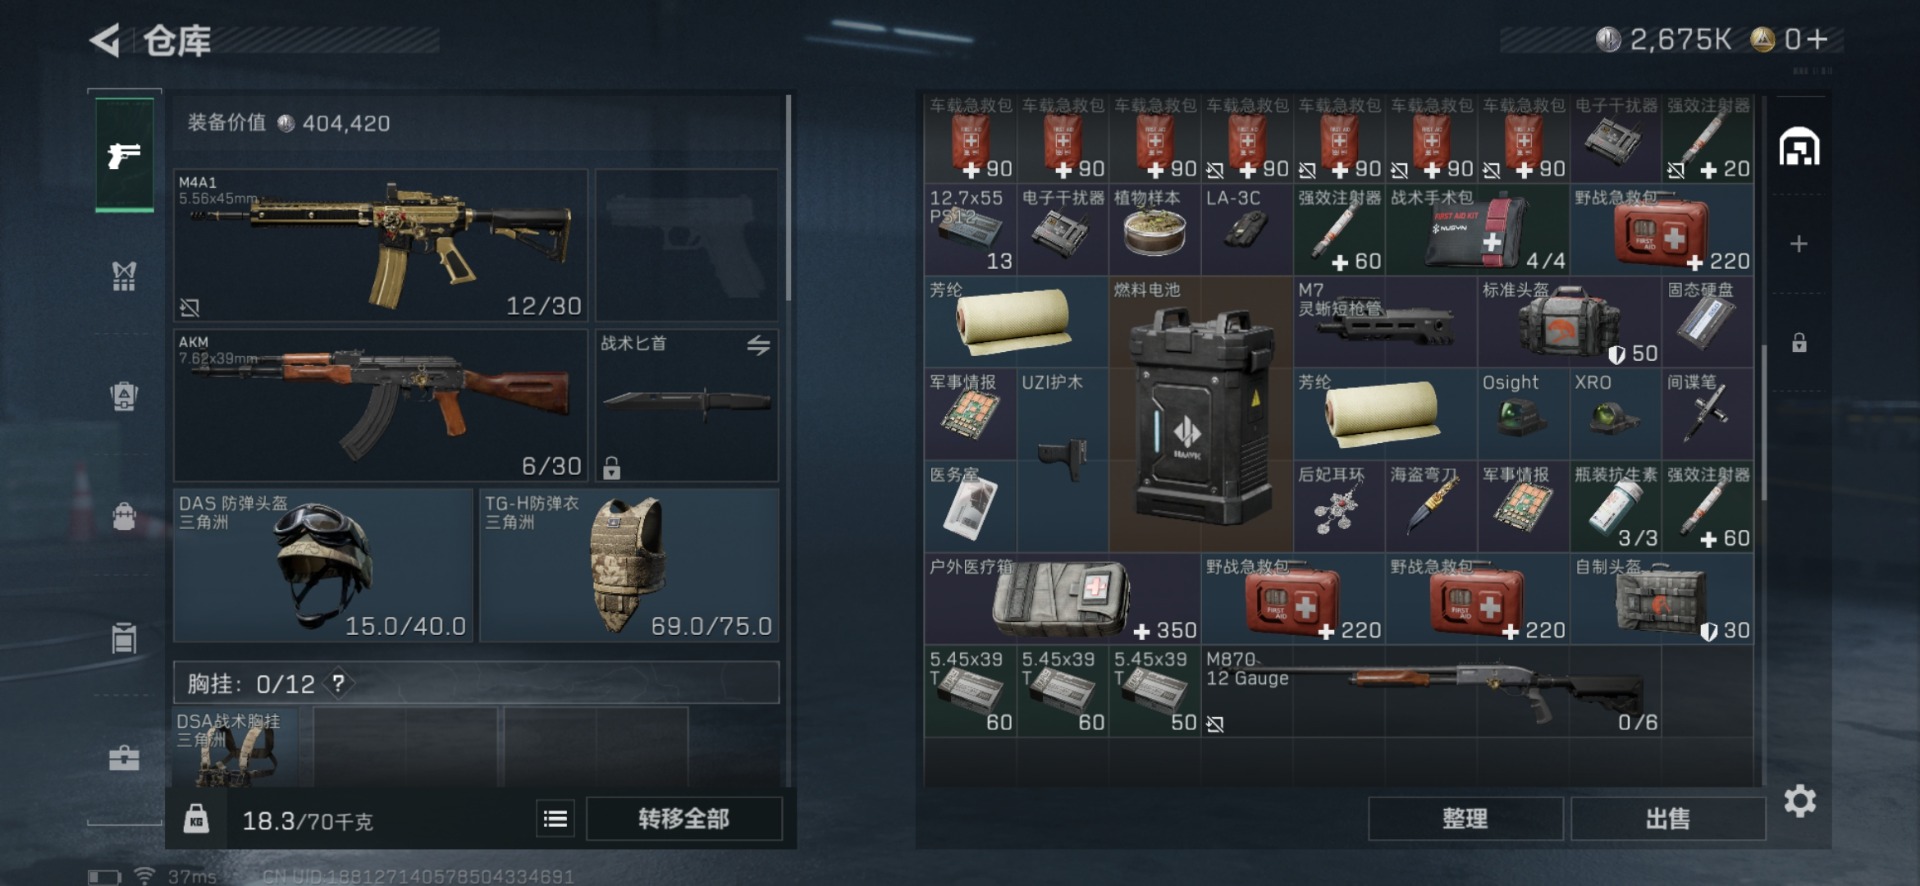This screenshot has width=1920, height=886.
Task: Toggle list view icon next to 转移全部
Action: tap(555, 819)
